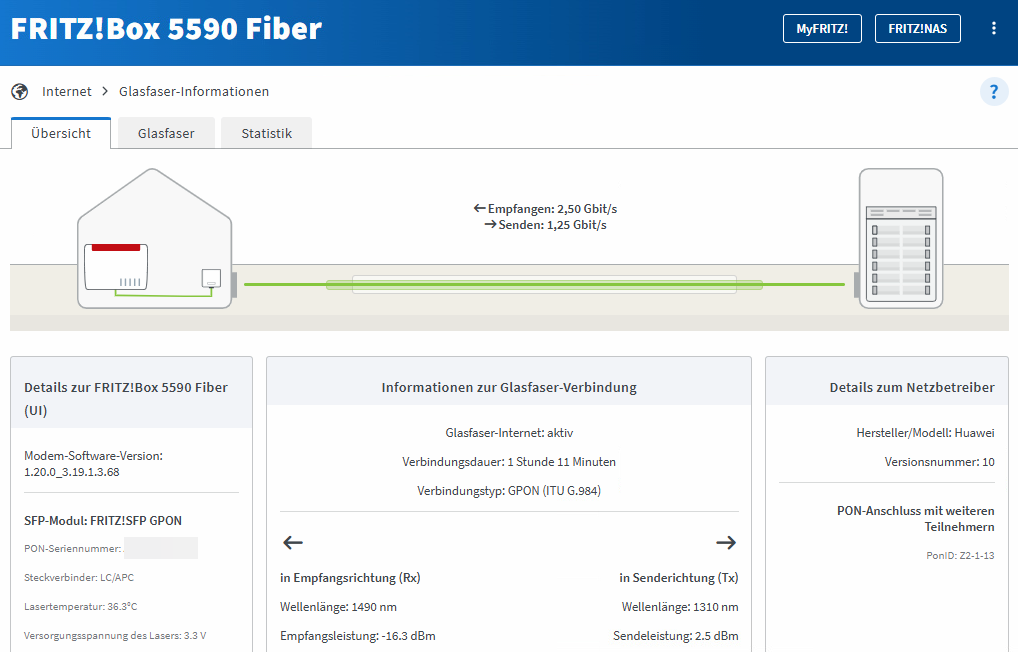
Task: Click the Informationen zur Glasfaser-Verbindung heading
Action: (x=509, y=388)
